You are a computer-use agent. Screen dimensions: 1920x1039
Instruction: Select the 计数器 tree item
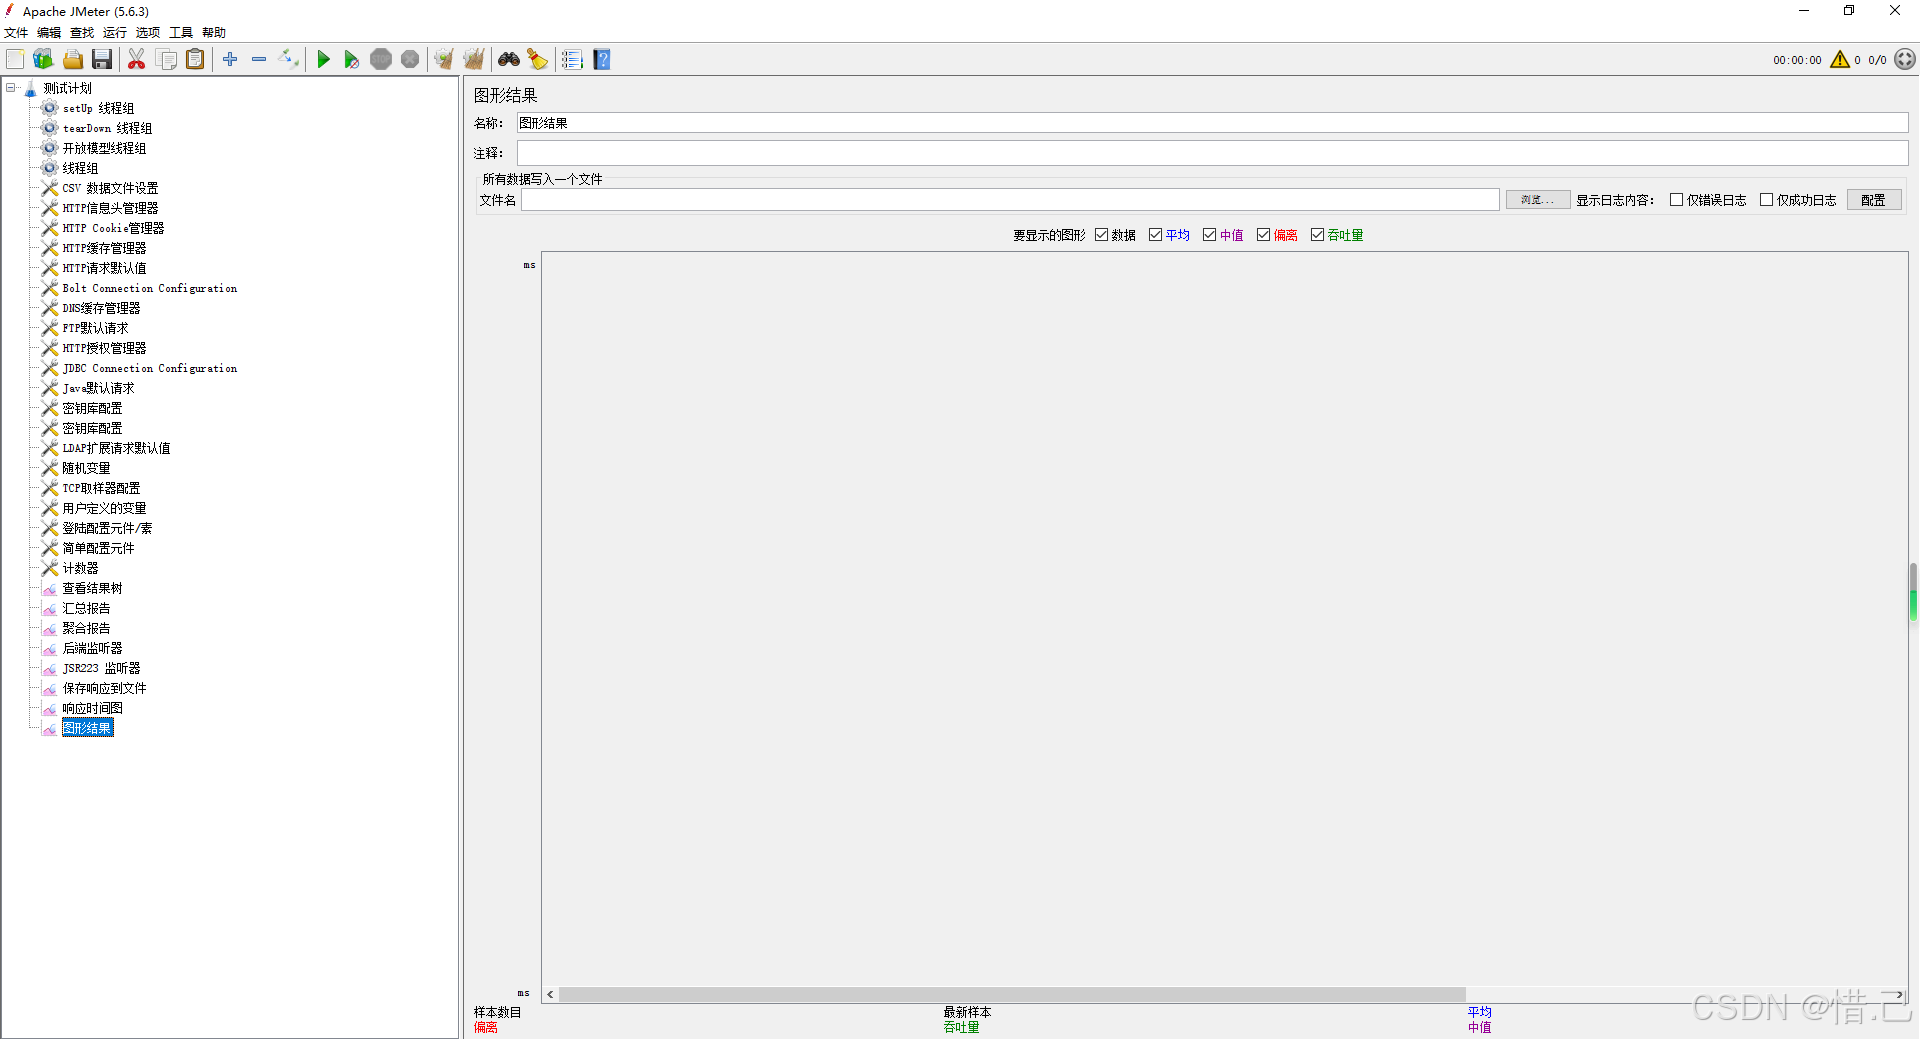80,568
